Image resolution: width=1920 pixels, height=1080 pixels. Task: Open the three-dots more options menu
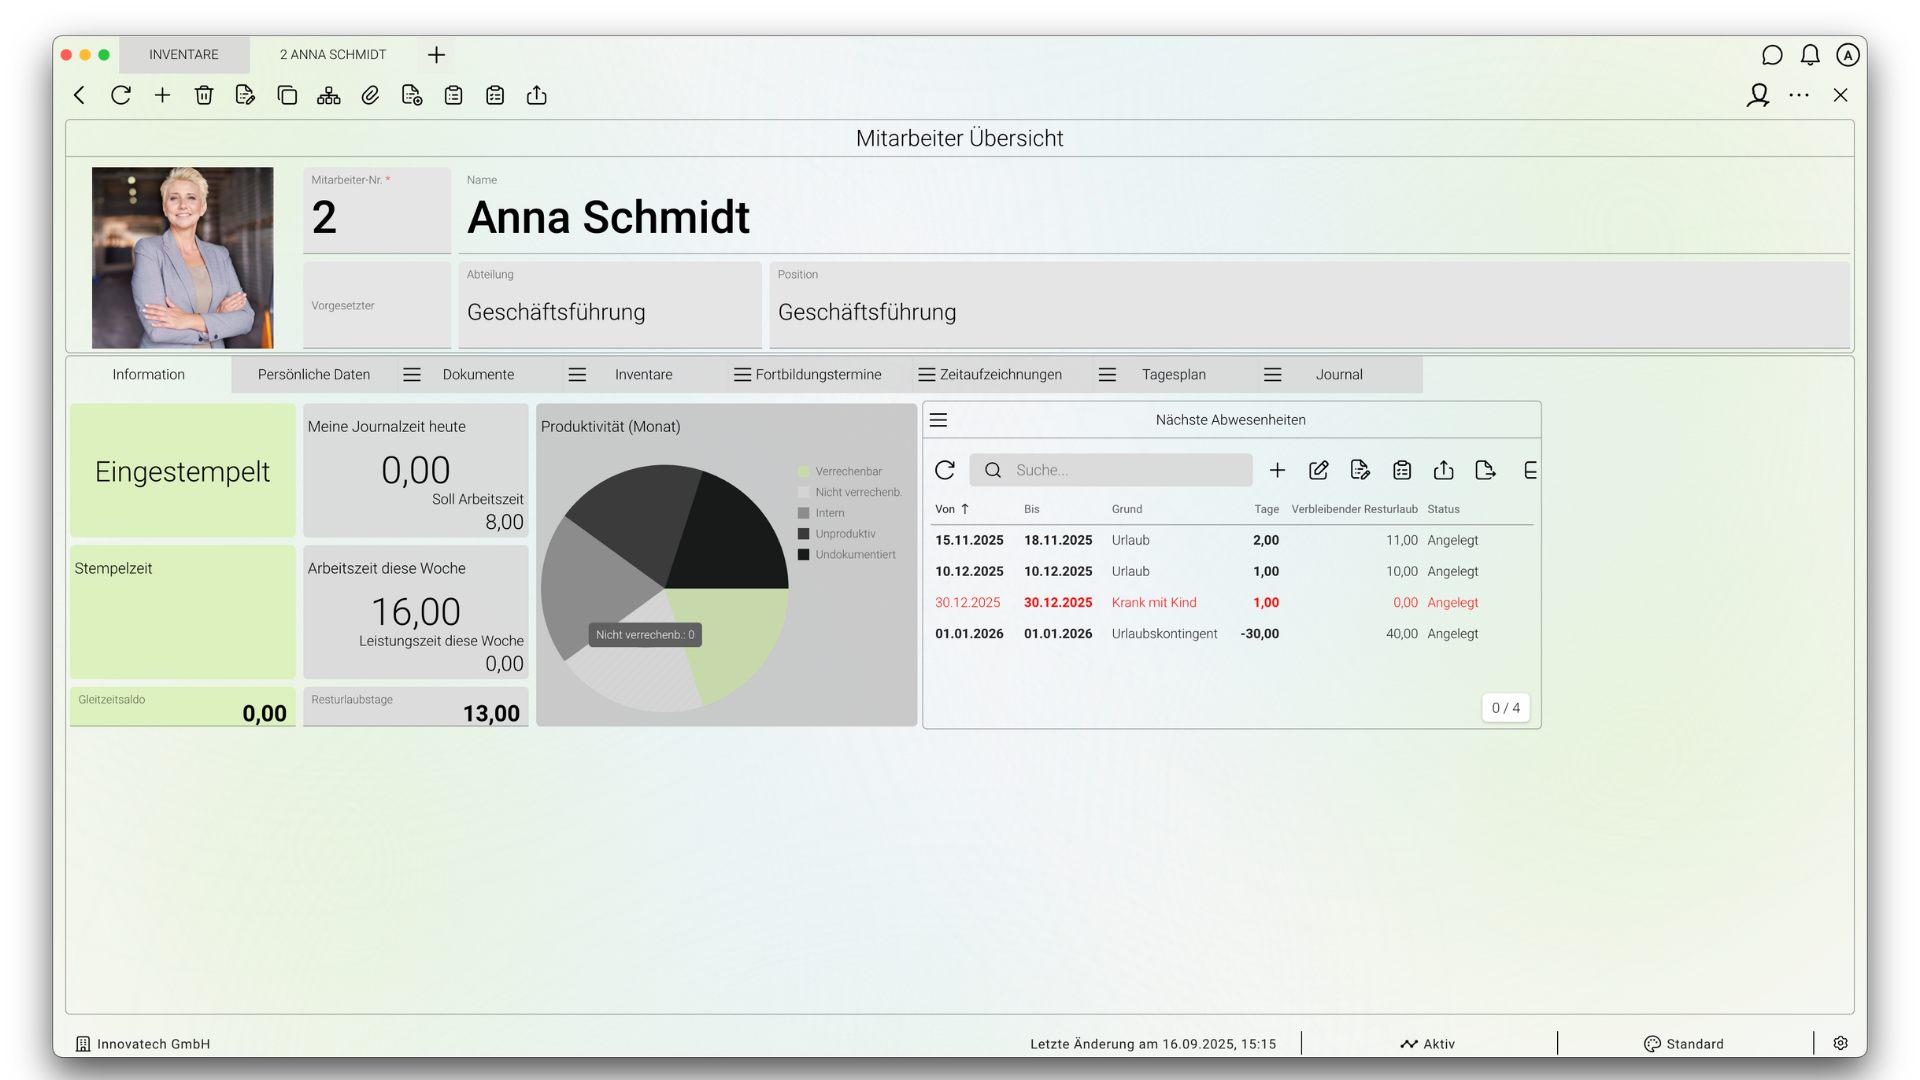(x=1799, y=95)
